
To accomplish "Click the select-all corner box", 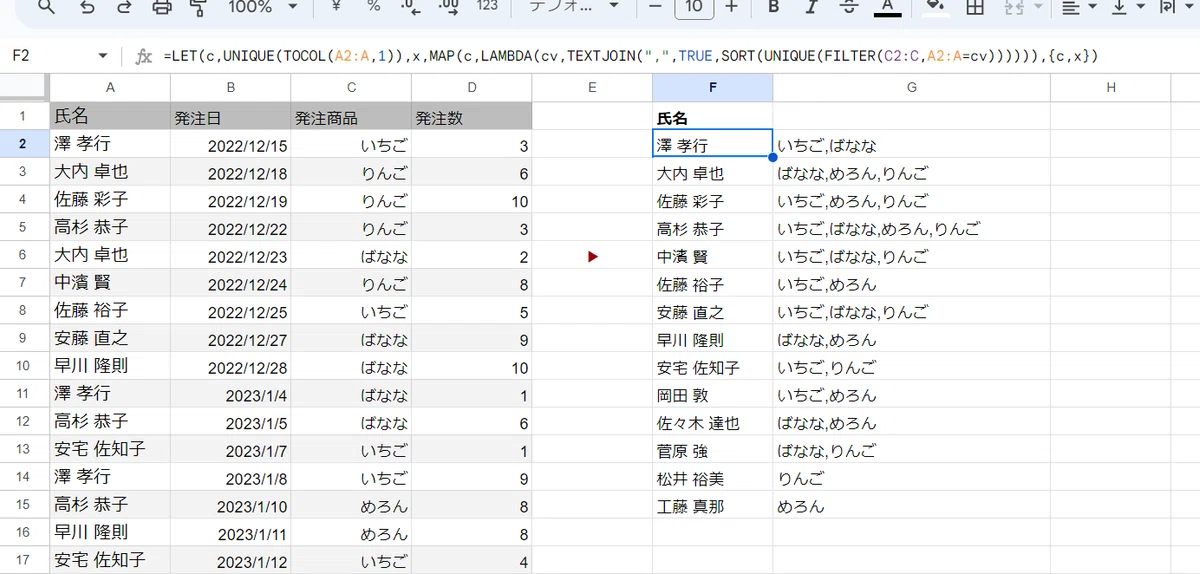I will pos(24,87).
